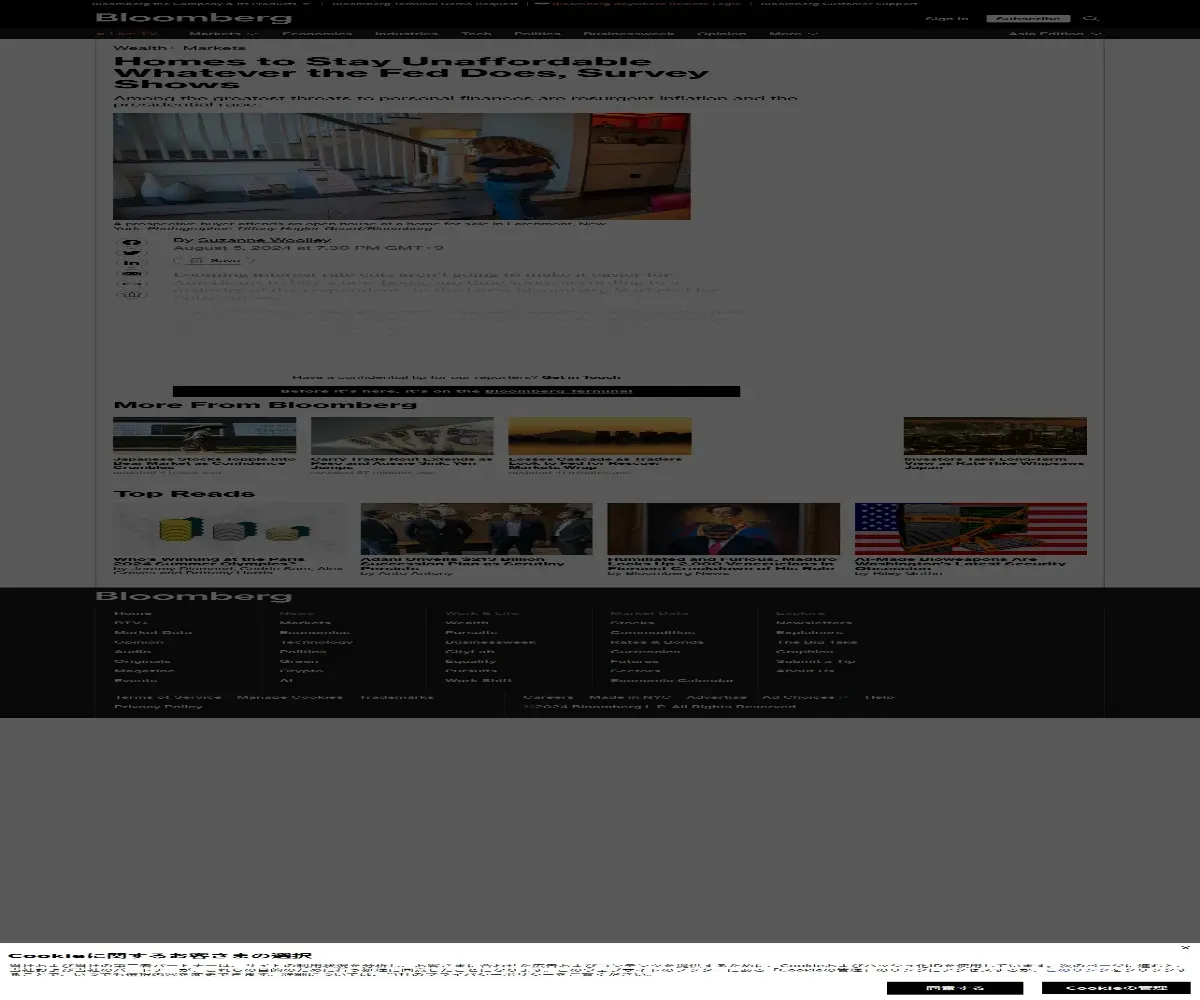Open the Bloomberg Terminal banner link
The height and width of the screenshot is (1000, 1200).
coord(558,391)
